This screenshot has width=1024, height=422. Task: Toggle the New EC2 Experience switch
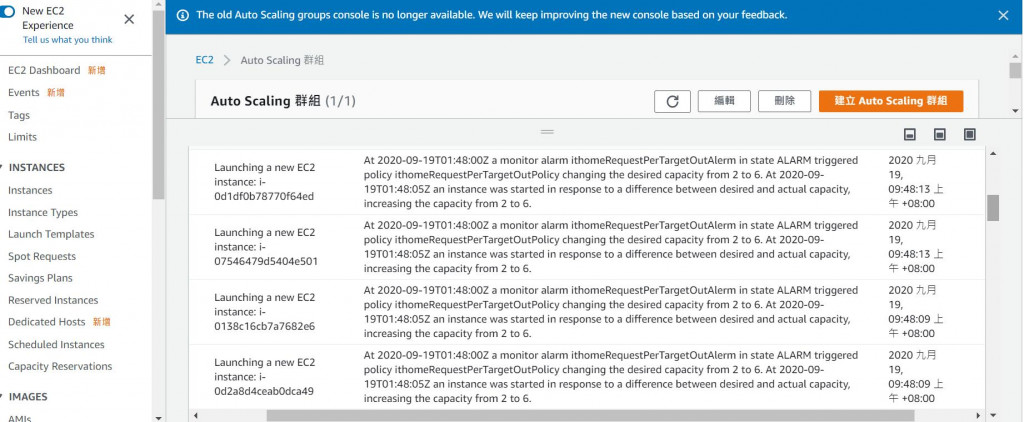[7, 11]
